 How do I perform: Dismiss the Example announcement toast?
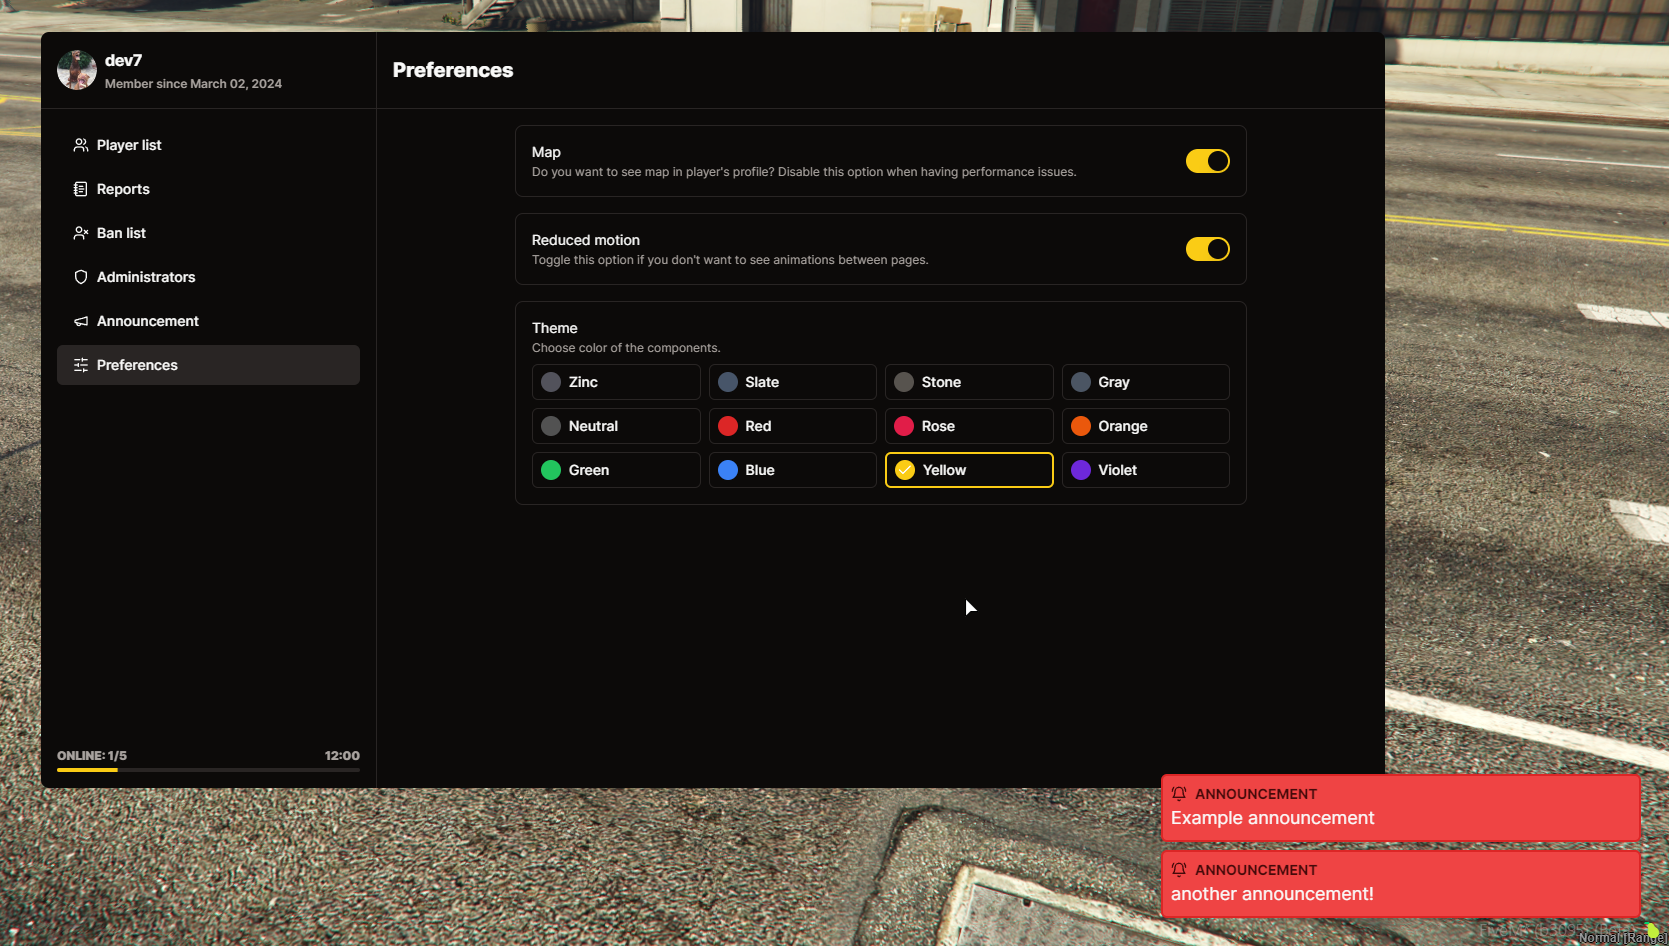1399,808
